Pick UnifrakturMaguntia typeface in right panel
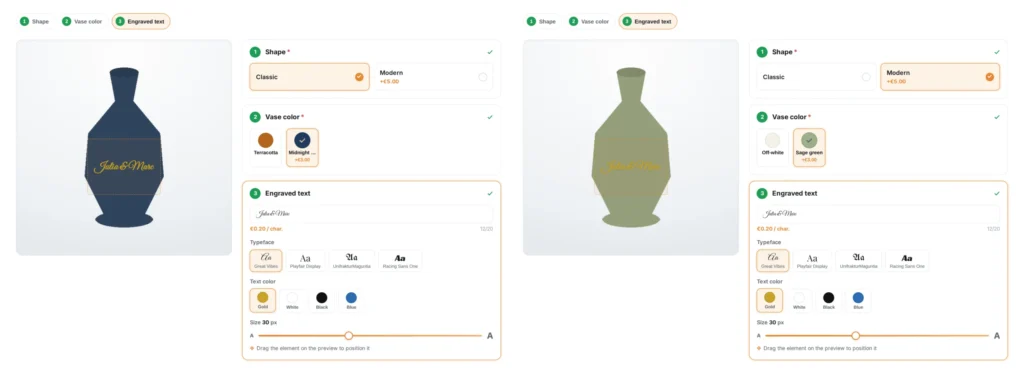Screen dimensions: 1024x376 pos(859,260)
